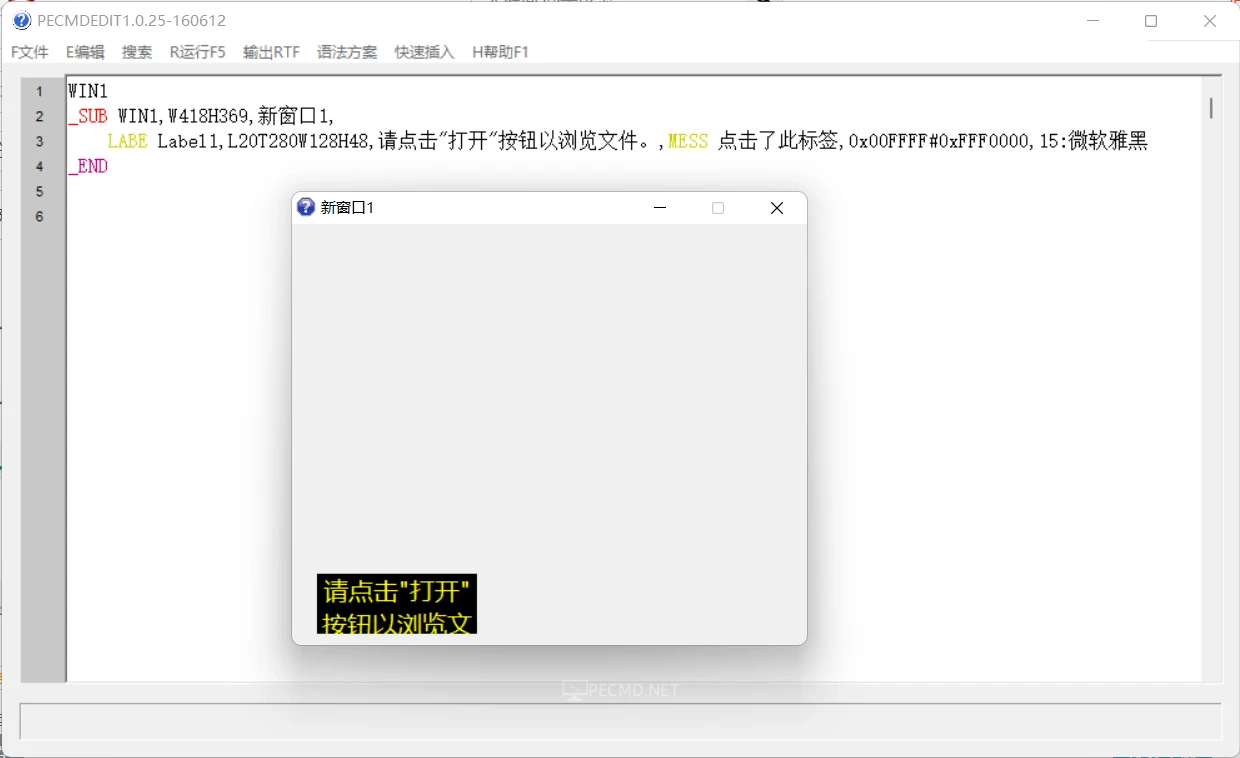Click the 0x00FFFF#0xFFF0000 color value text
This screenshot has height=758, width=1240.
click(939, 141)
